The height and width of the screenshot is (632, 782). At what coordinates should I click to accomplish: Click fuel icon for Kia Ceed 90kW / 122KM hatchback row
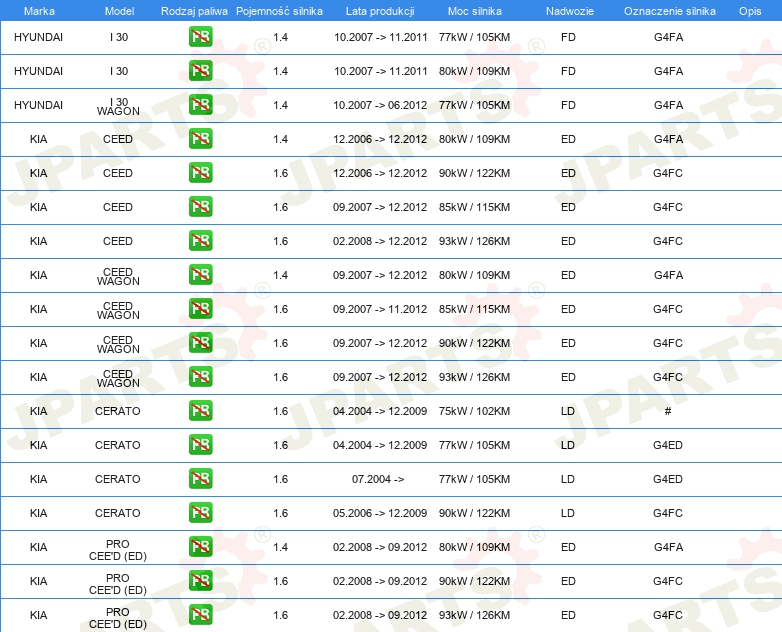[200, 173]
